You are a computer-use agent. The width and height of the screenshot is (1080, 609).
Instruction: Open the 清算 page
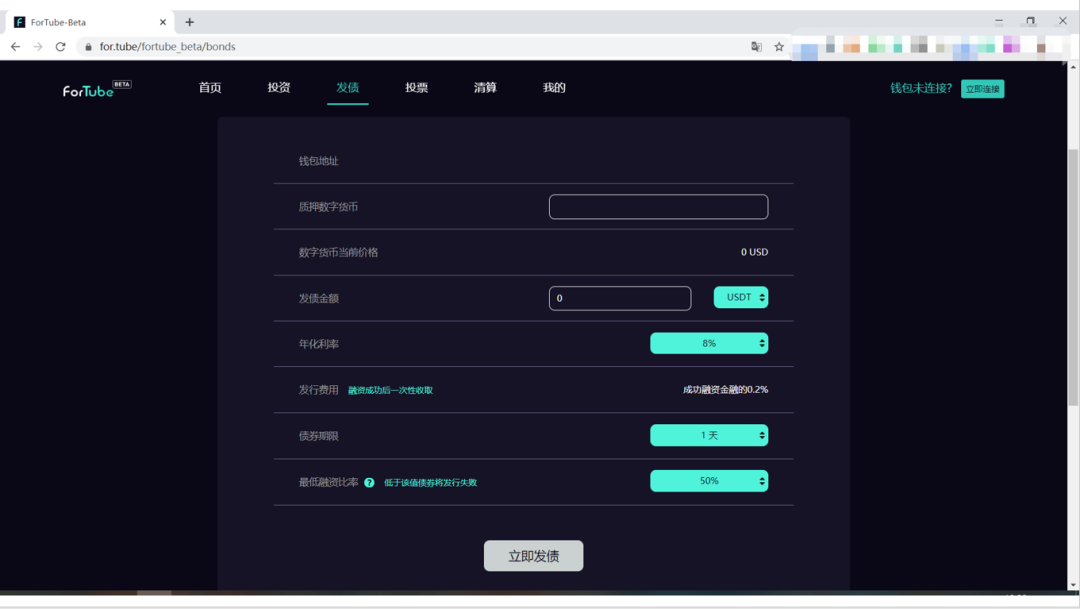pyautogui.click(x=485, y=88)
